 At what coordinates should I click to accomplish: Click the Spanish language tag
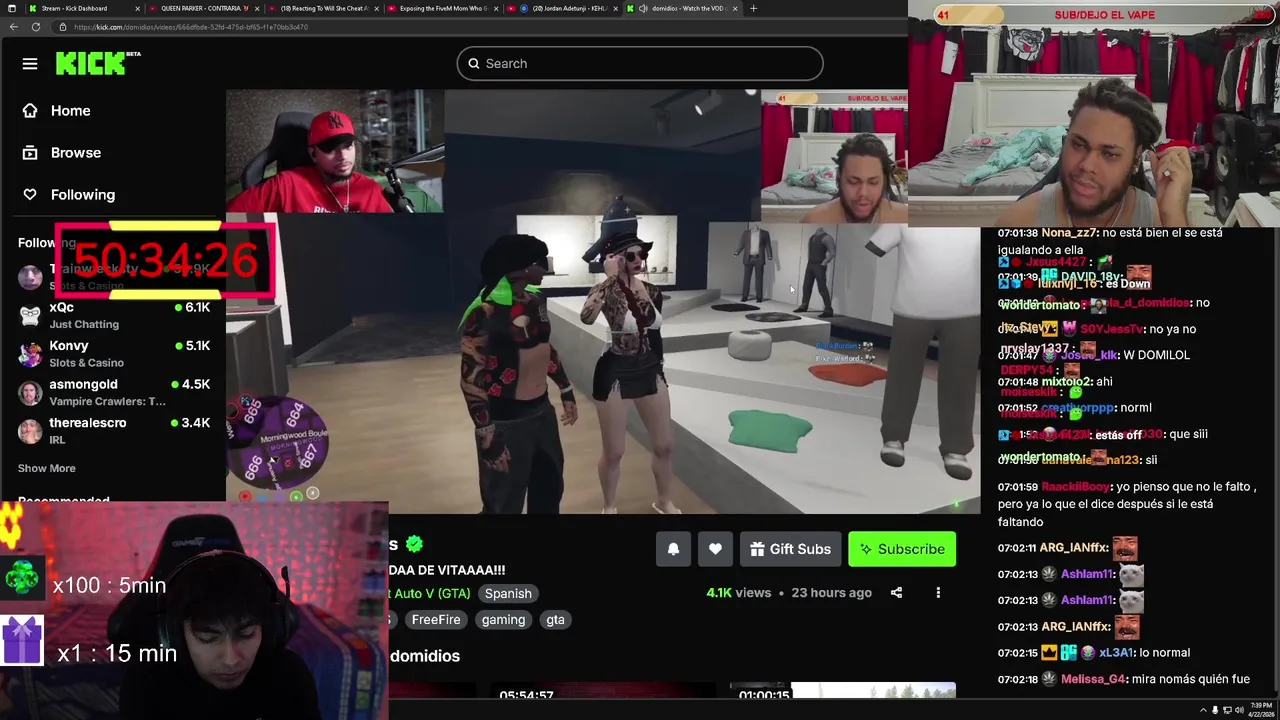tap(508, 594)
